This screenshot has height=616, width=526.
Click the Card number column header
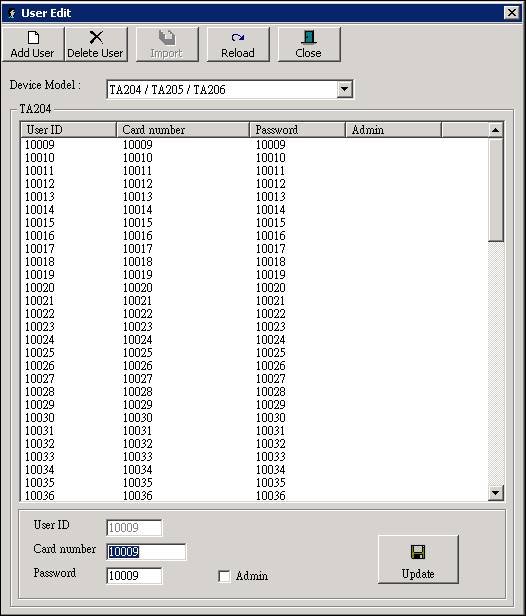pyautogui.click(x=183, y=130)
